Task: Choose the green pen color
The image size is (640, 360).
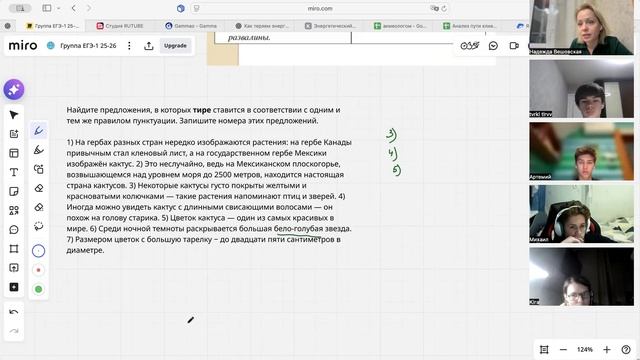Action: (38, 289)
